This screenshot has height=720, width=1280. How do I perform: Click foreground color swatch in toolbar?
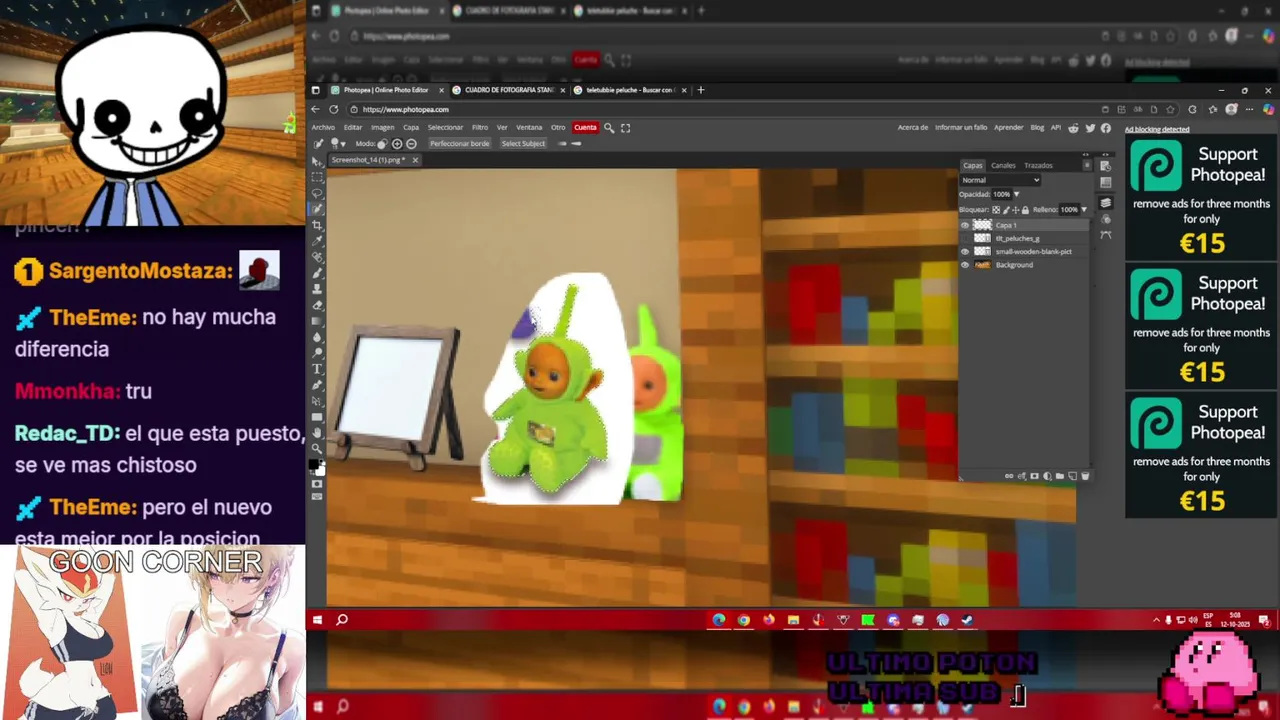tap(313, 464)
